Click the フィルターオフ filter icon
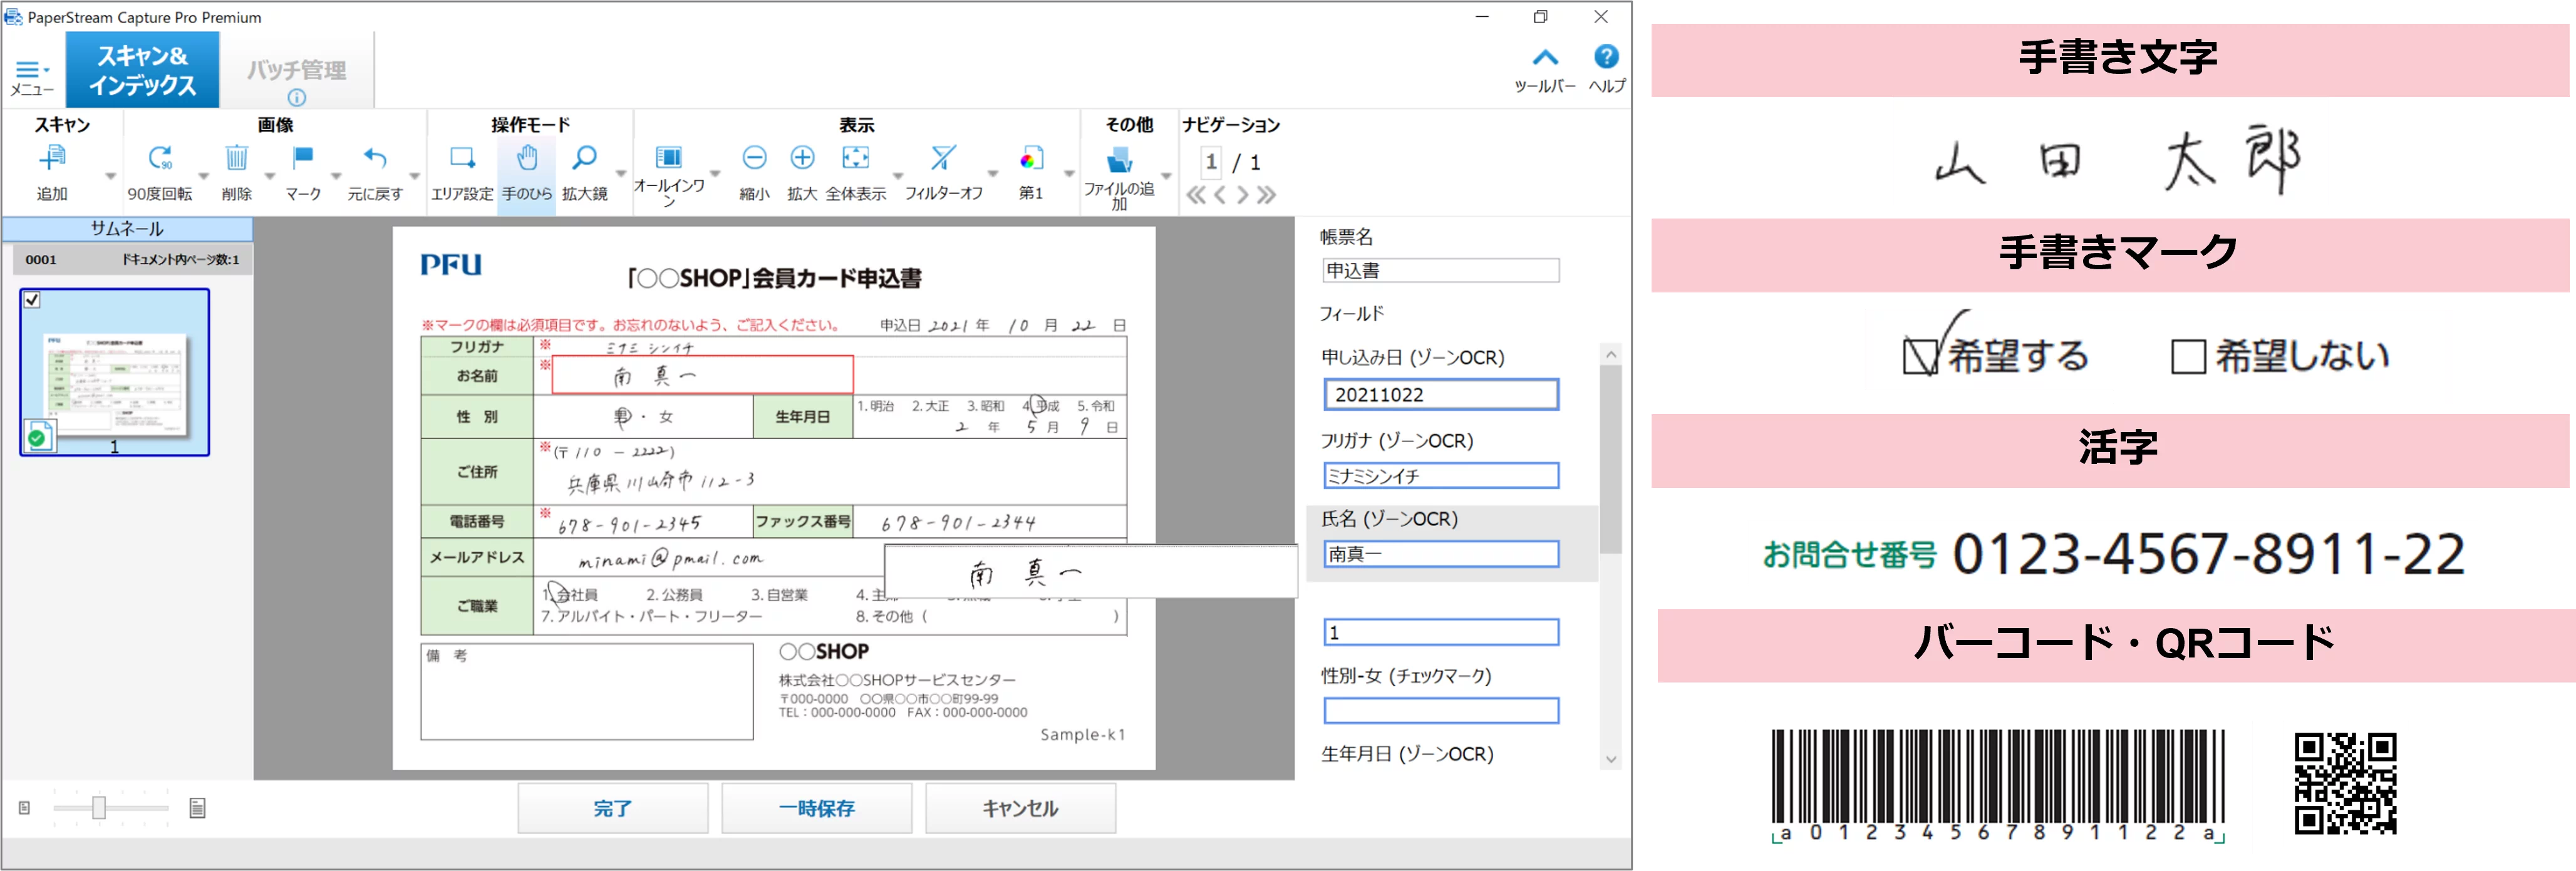2576x871 pixels. (943, 158)
